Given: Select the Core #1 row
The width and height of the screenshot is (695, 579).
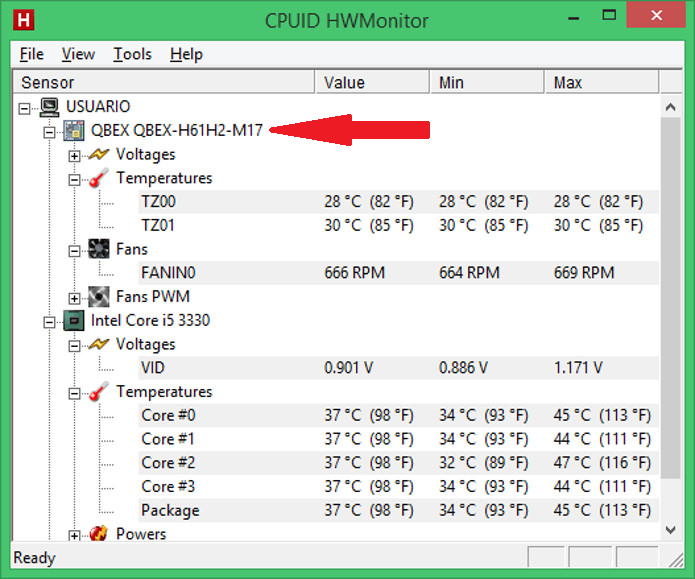Looking at the screenshot, I should click(398, 439).
